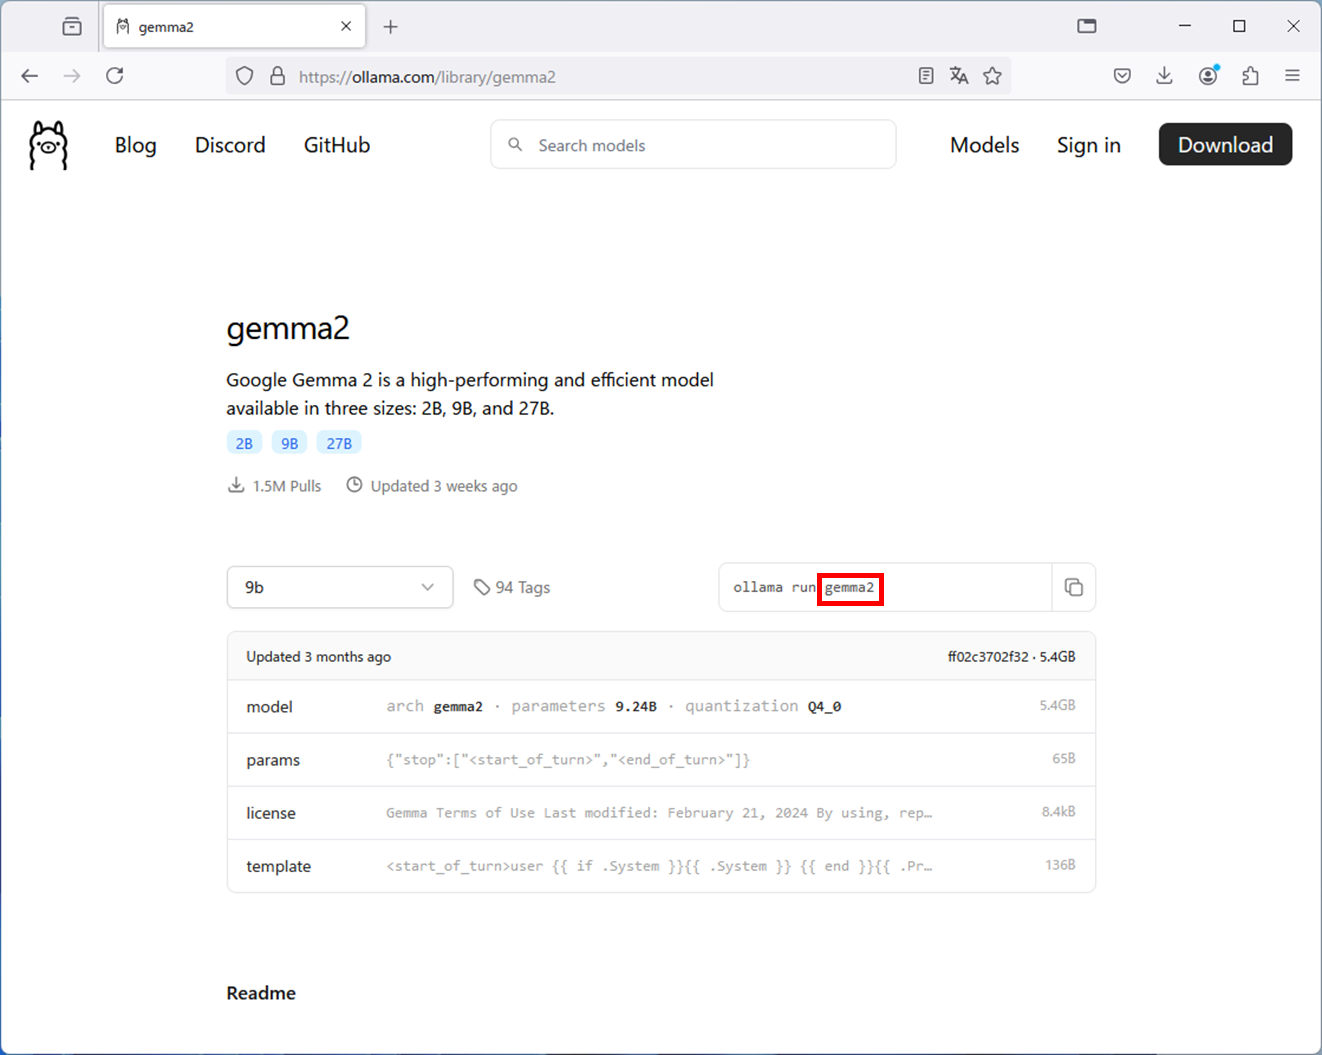Toggle the 94 Tags view

[511, 587]
